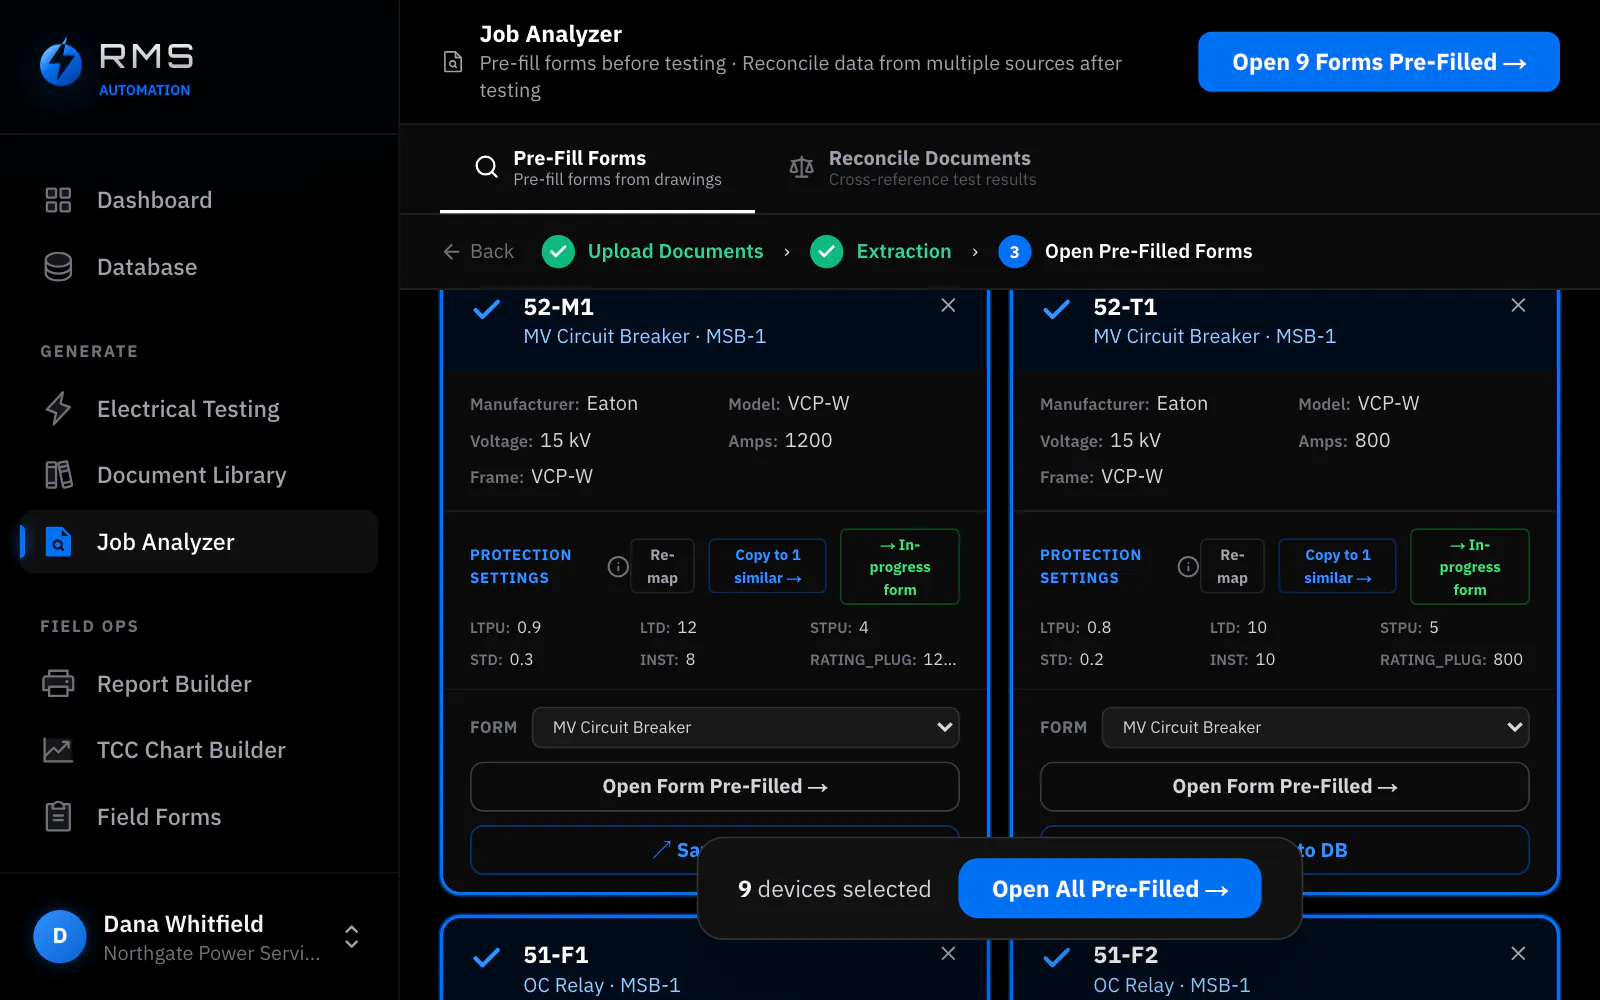Click Open All Pre-Filled button
This screenshot has height=1000, width=1600.
click(x=1109, y=888)
